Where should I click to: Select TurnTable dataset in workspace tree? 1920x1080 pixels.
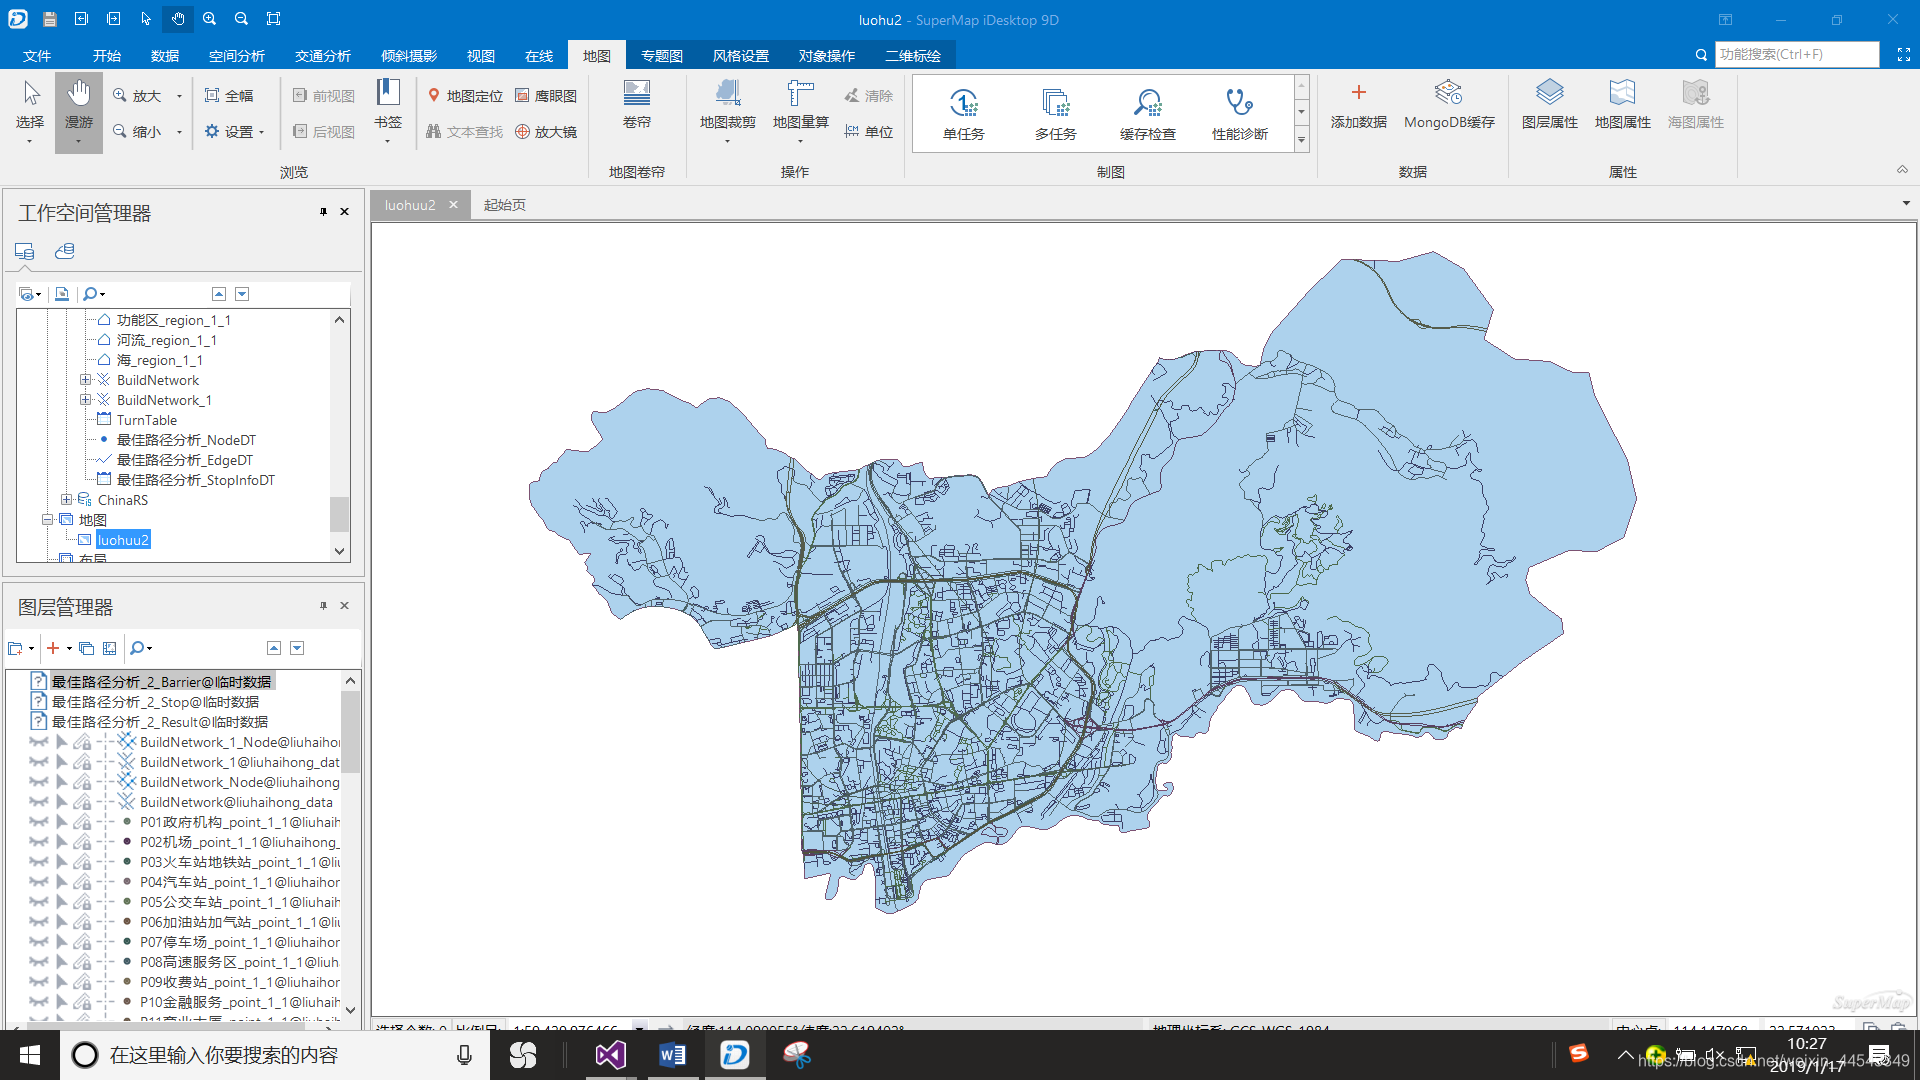tap(147, 420)
